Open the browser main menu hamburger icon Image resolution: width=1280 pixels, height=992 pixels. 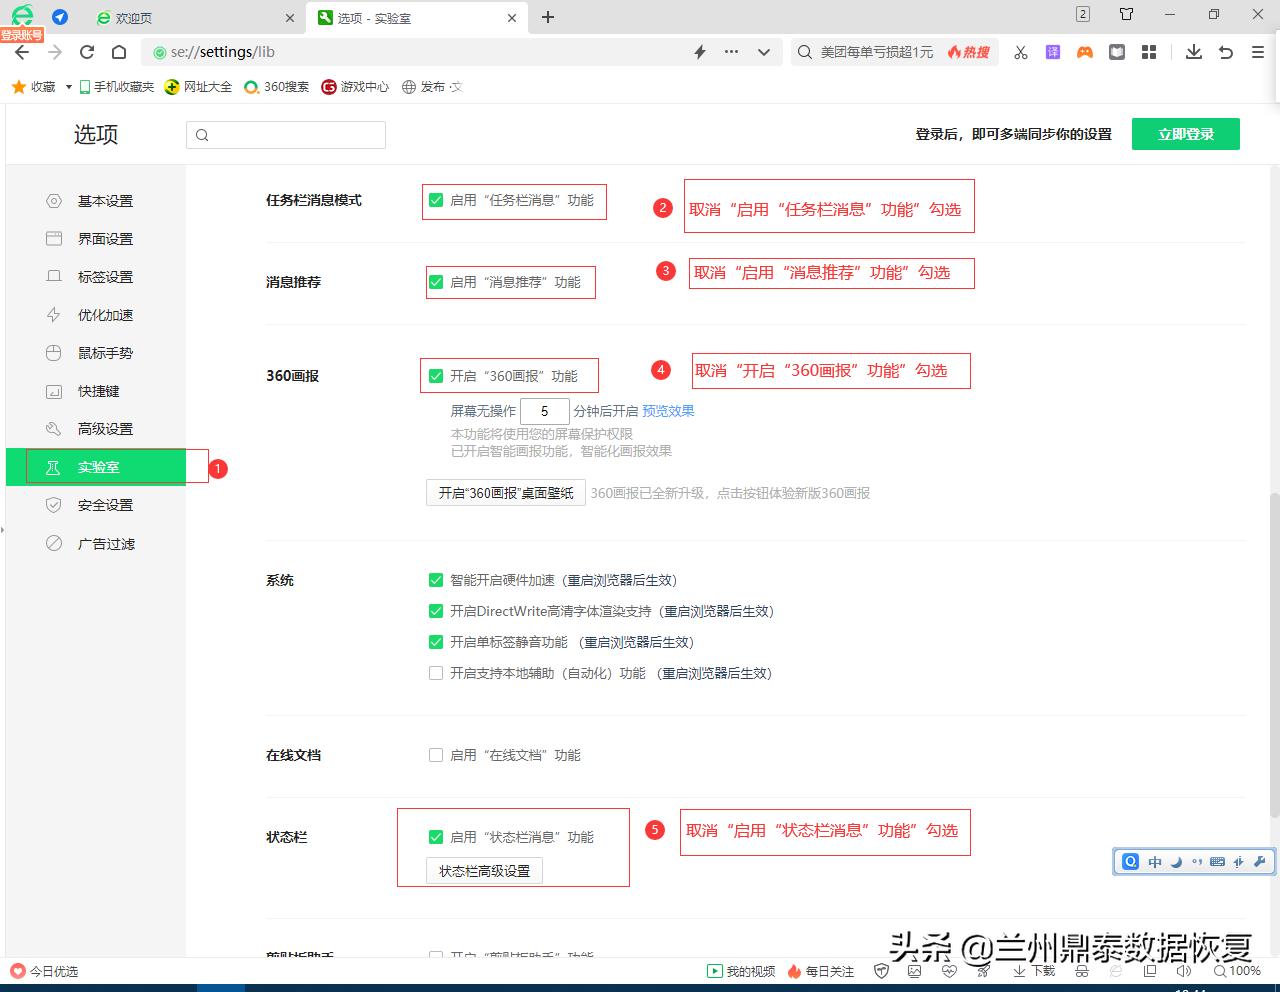point(1258,51)
